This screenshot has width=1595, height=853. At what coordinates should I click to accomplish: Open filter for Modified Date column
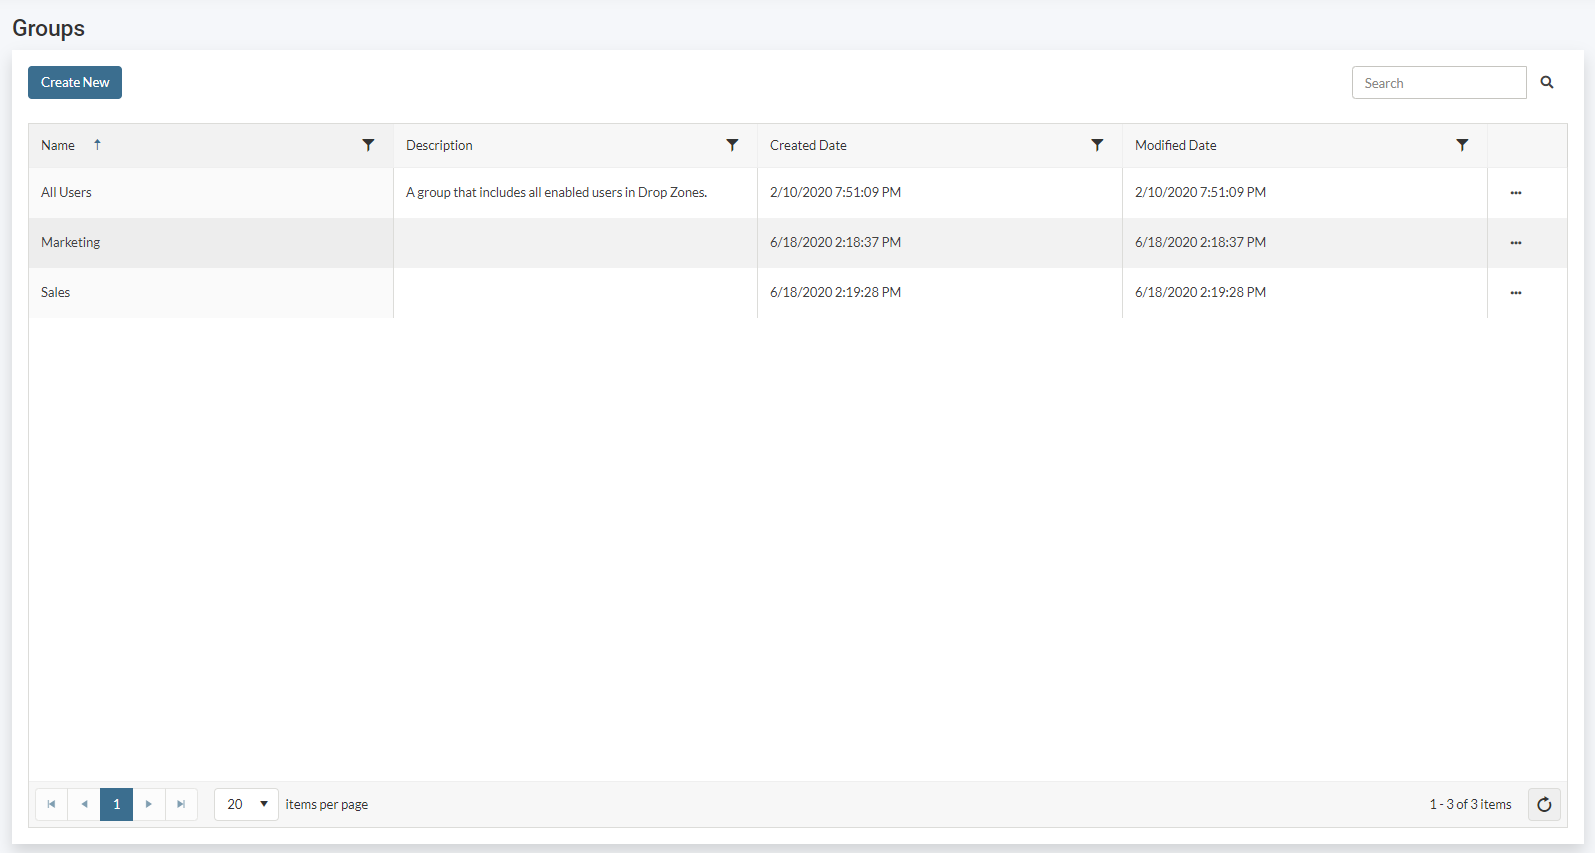click(x=1462, y=145)
